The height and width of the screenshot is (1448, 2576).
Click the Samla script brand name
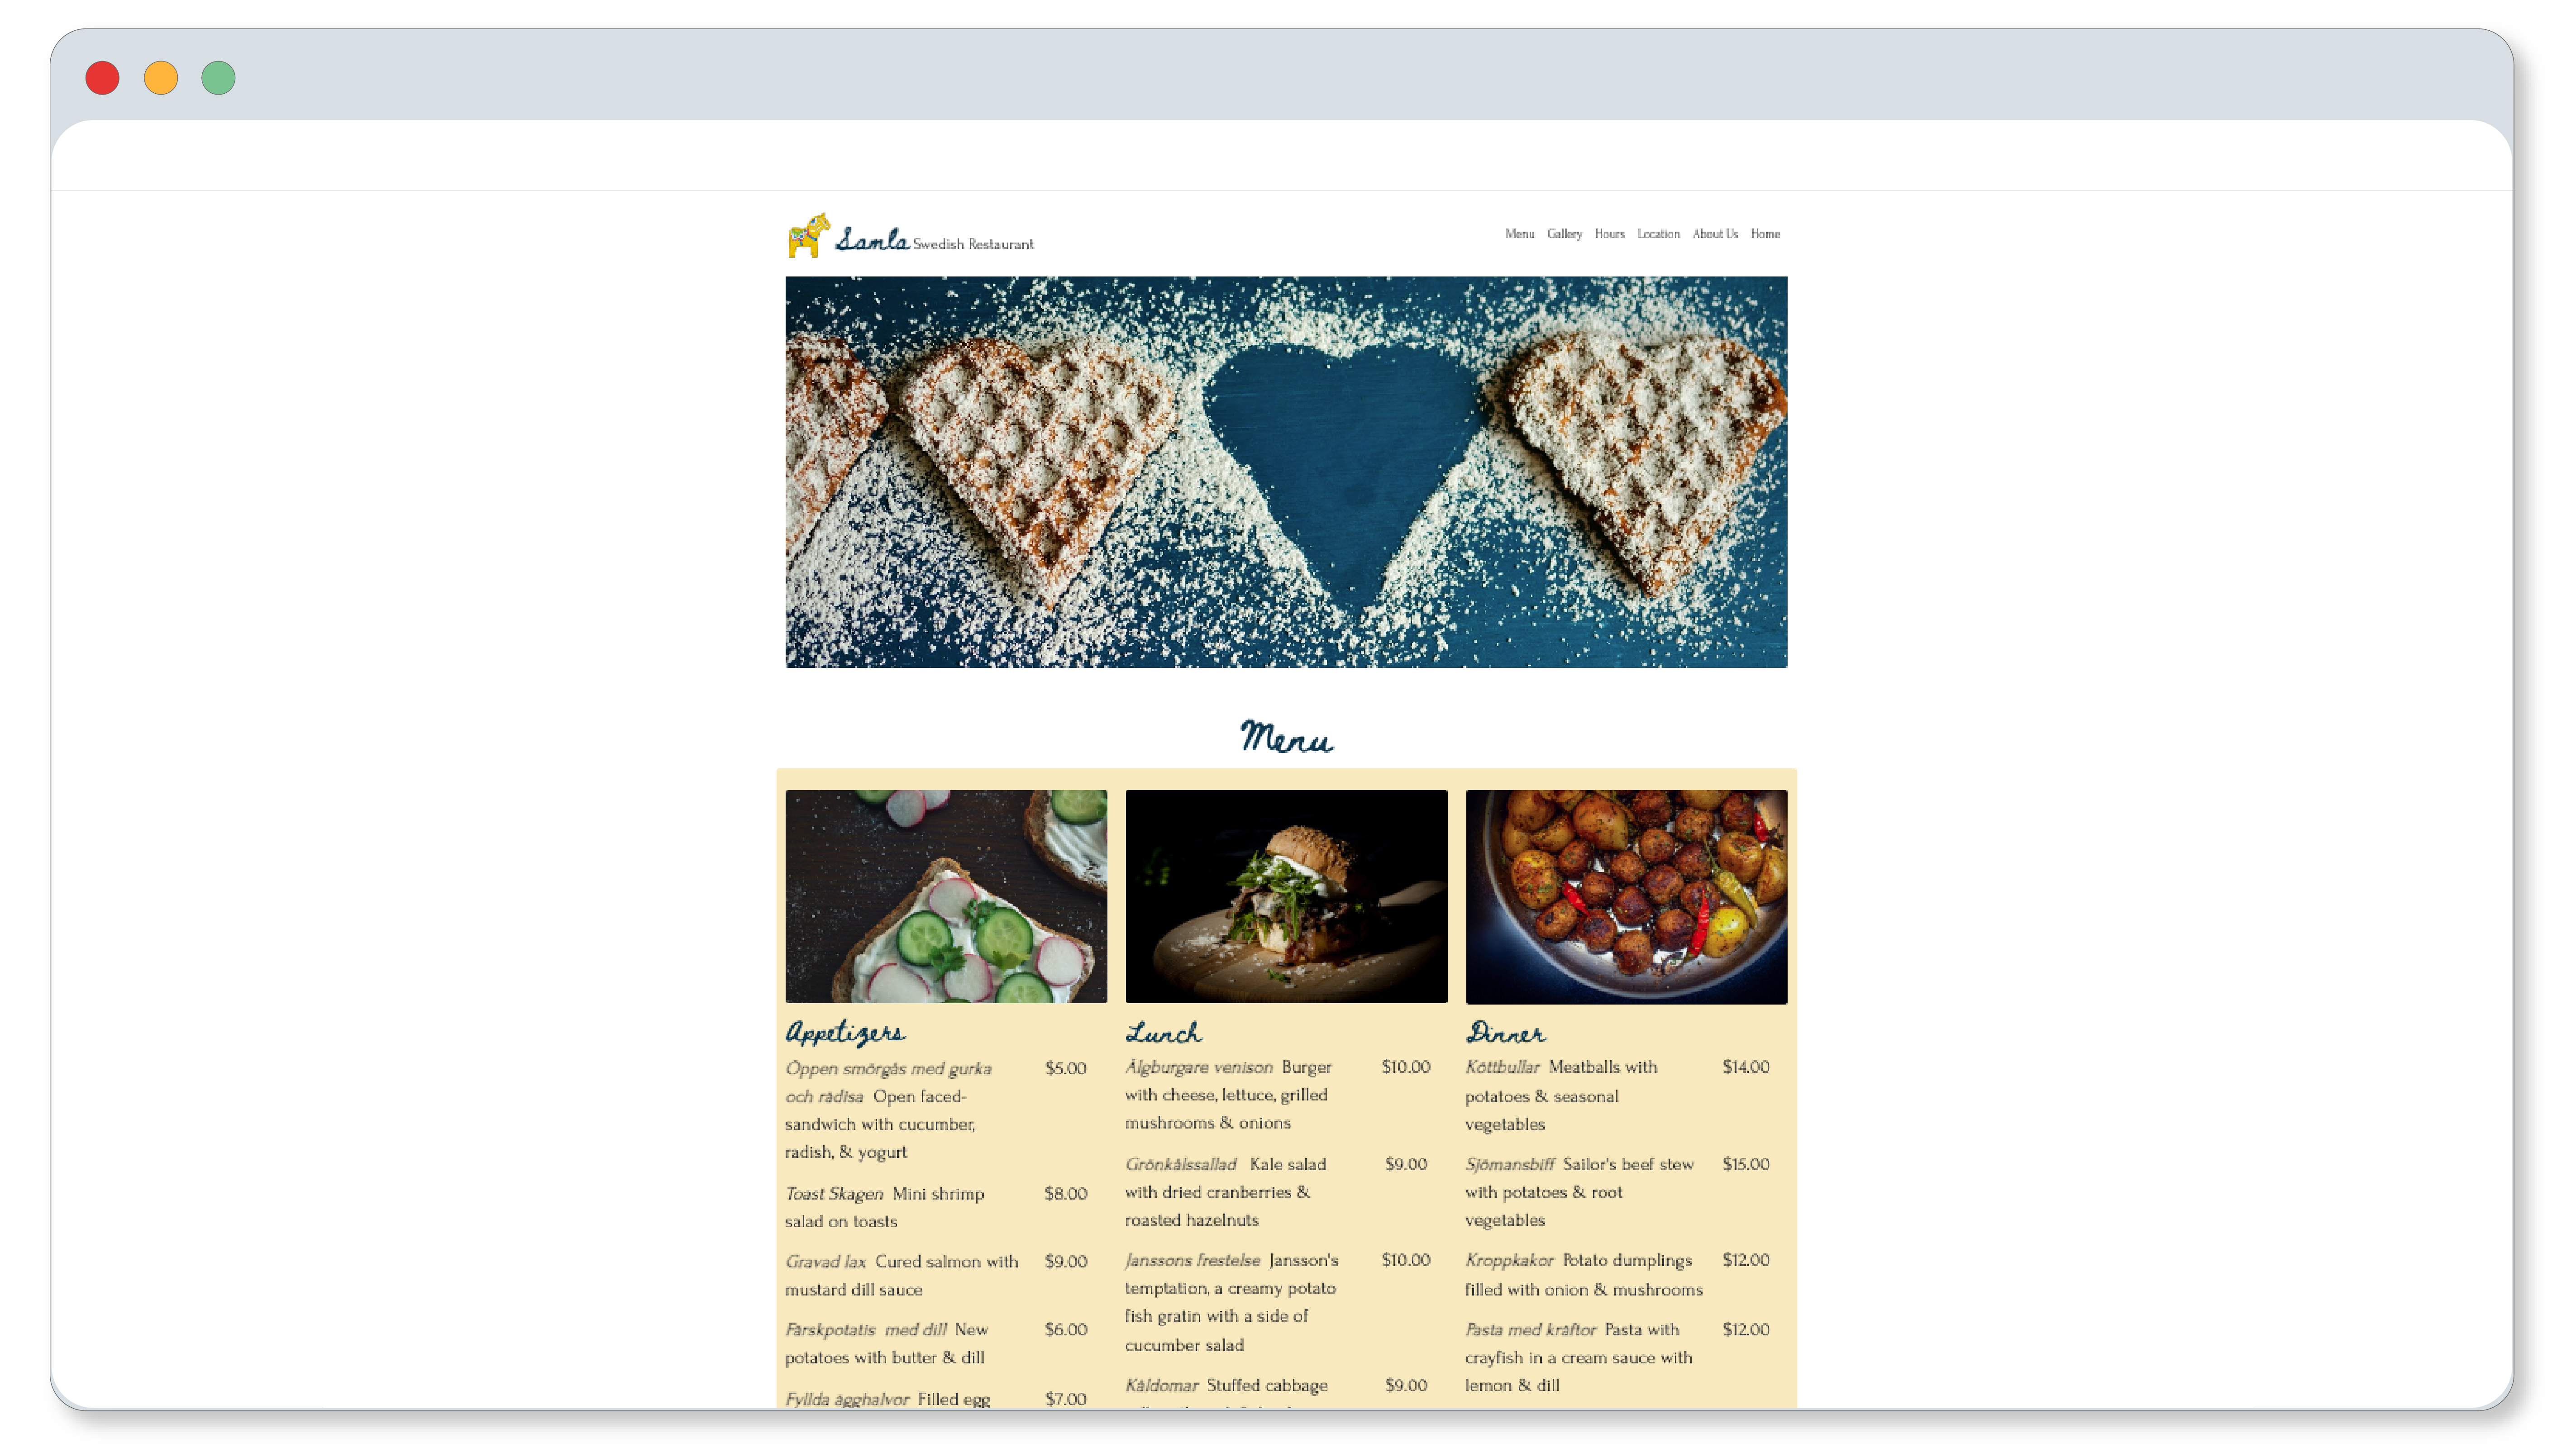click(872, 239)
